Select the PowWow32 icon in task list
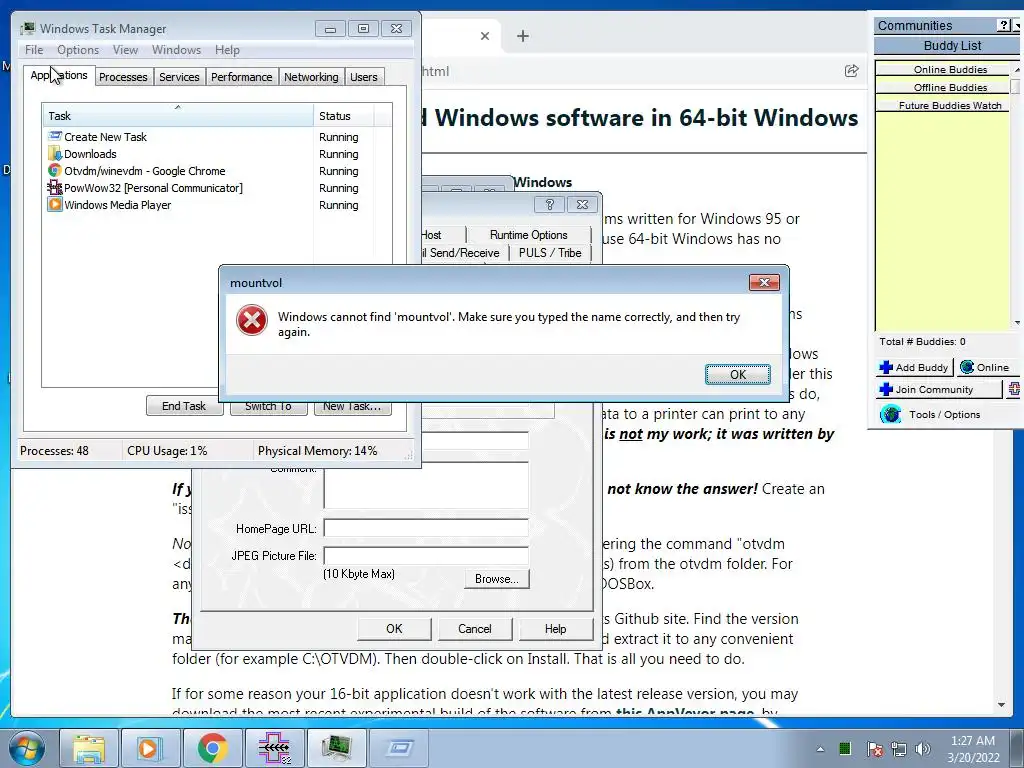 [55, 187]
